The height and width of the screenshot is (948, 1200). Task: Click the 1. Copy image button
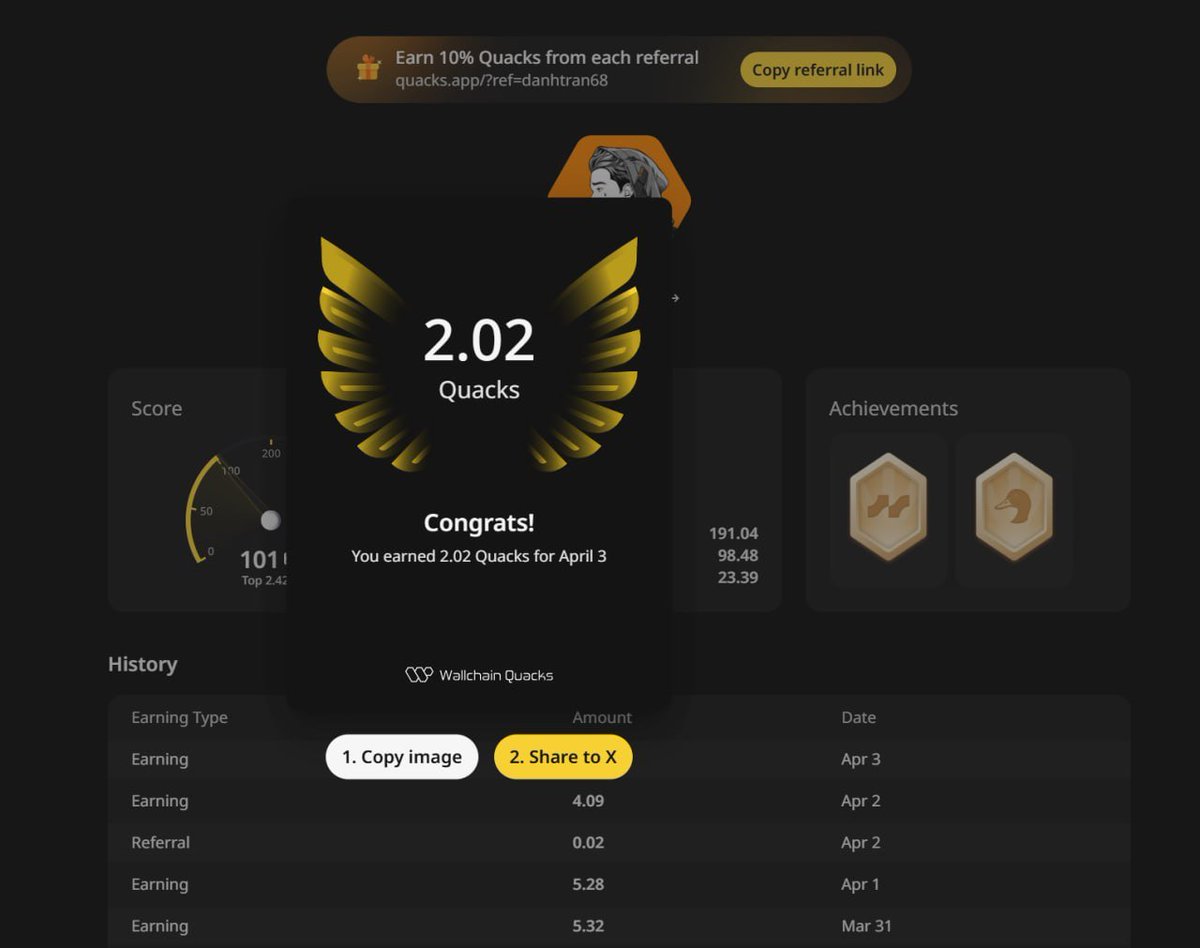402,757
